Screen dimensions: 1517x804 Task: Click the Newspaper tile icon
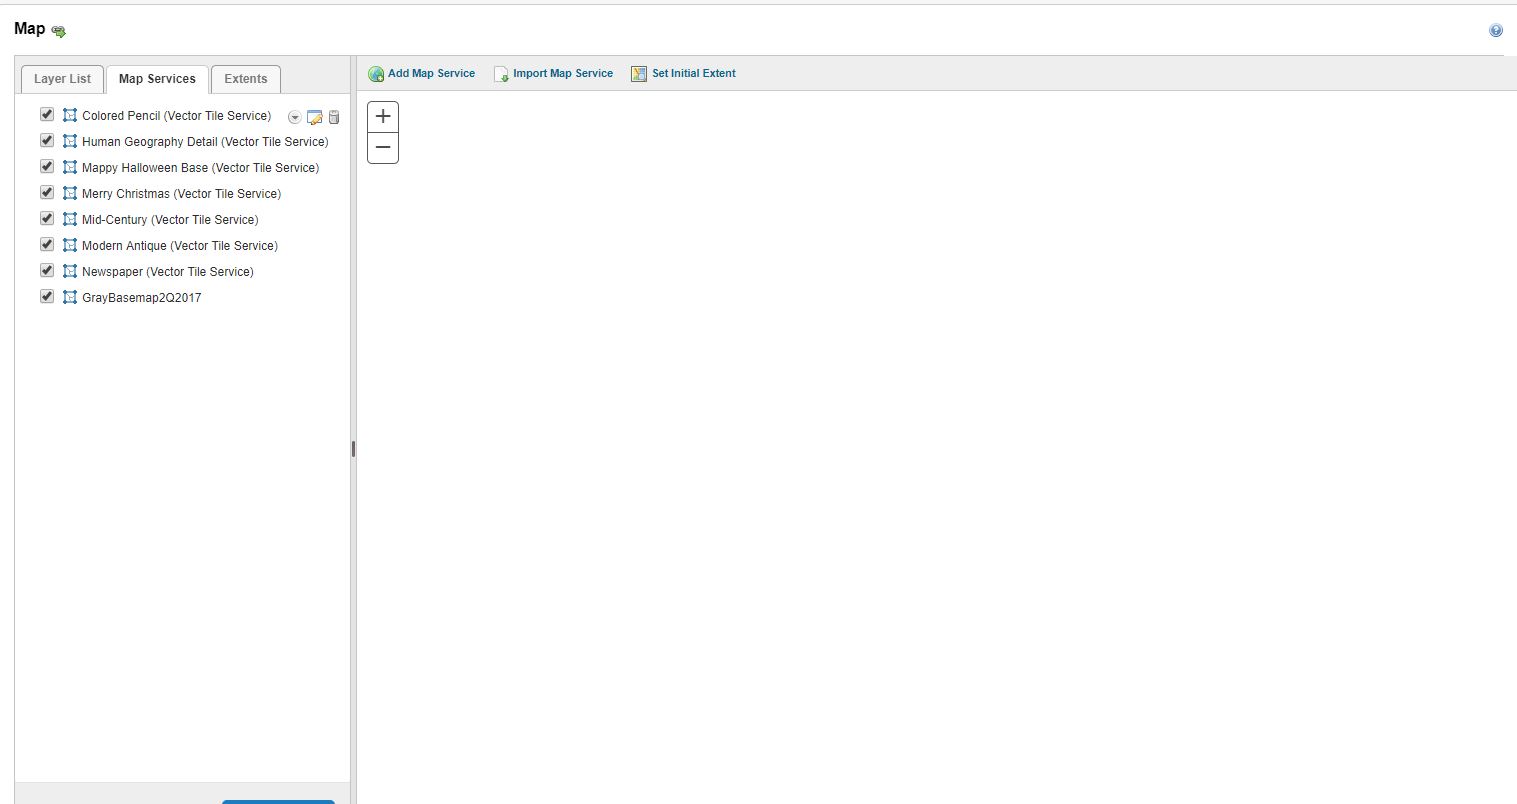tap(70, 271)
